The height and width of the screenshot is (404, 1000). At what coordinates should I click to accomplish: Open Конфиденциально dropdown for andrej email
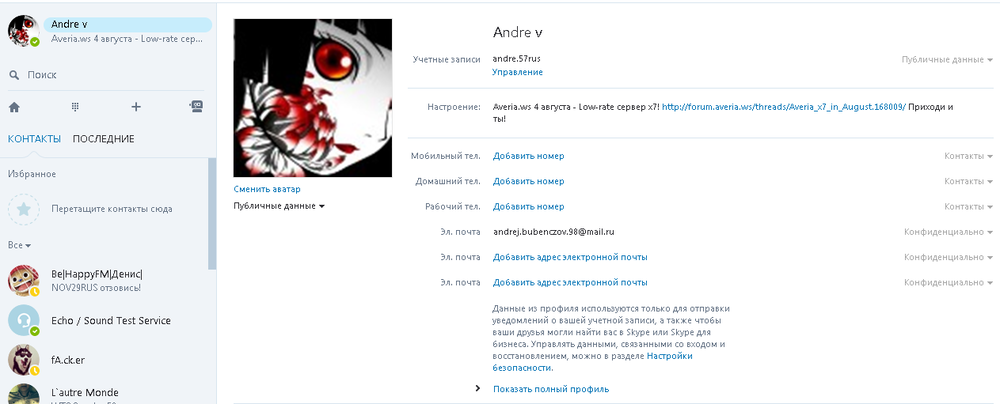(x=948, y=232)
